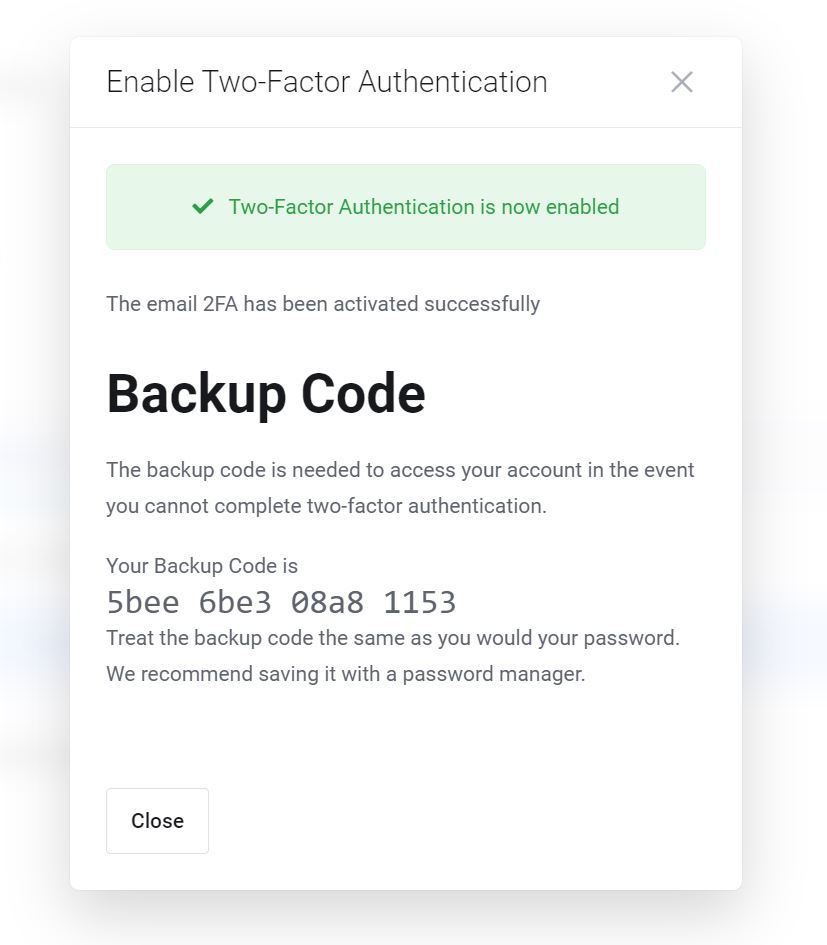Click the Two-Factor Authentication is now enabled message

coord(423,207)
